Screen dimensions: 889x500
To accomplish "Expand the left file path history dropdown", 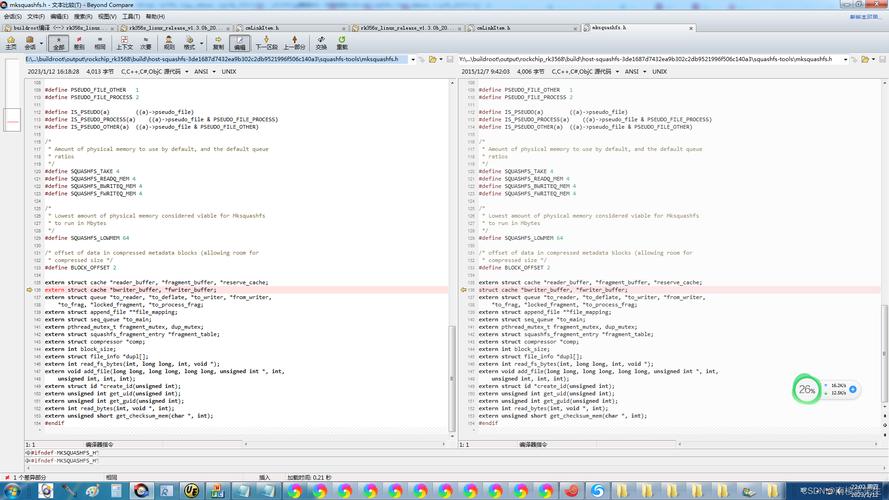I will (x=413, y=59).
